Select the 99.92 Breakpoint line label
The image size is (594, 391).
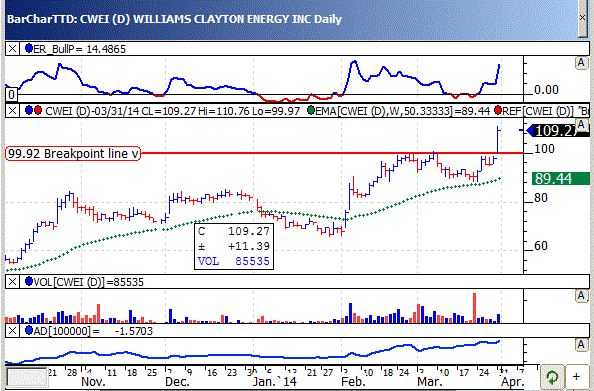[x=73, y=153]
